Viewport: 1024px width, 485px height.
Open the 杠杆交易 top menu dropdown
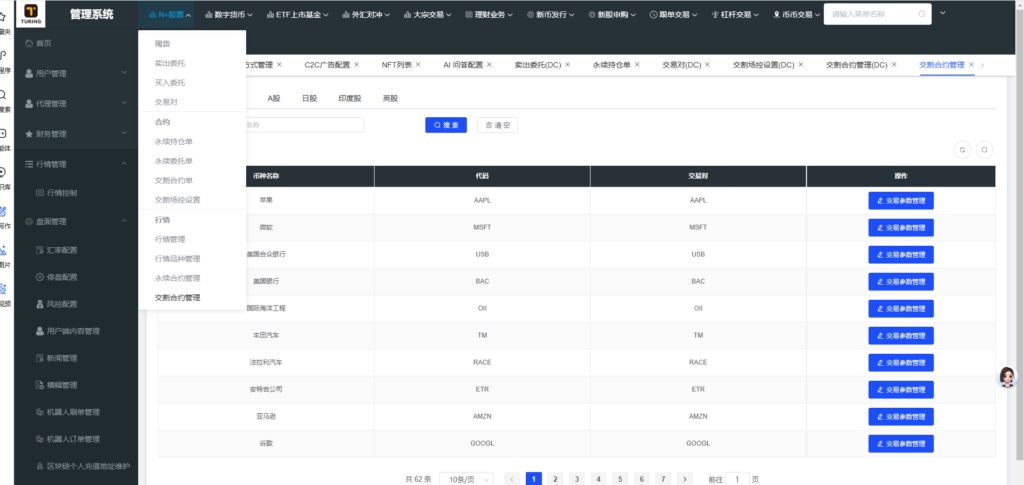735,14
